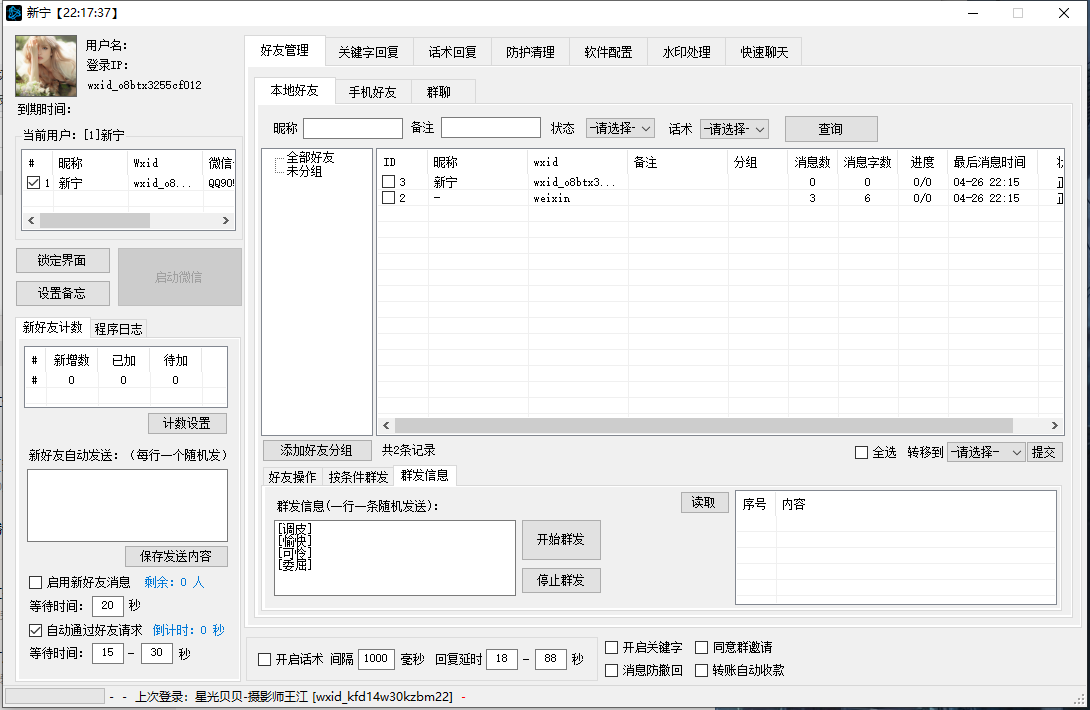
Task: Click the user avatar photo
Action: [x=46, y=66]
